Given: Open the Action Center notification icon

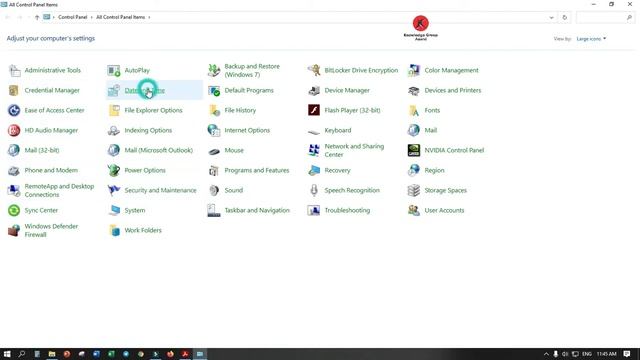Looking at the screenshot, I should click(x=627, y=354).
